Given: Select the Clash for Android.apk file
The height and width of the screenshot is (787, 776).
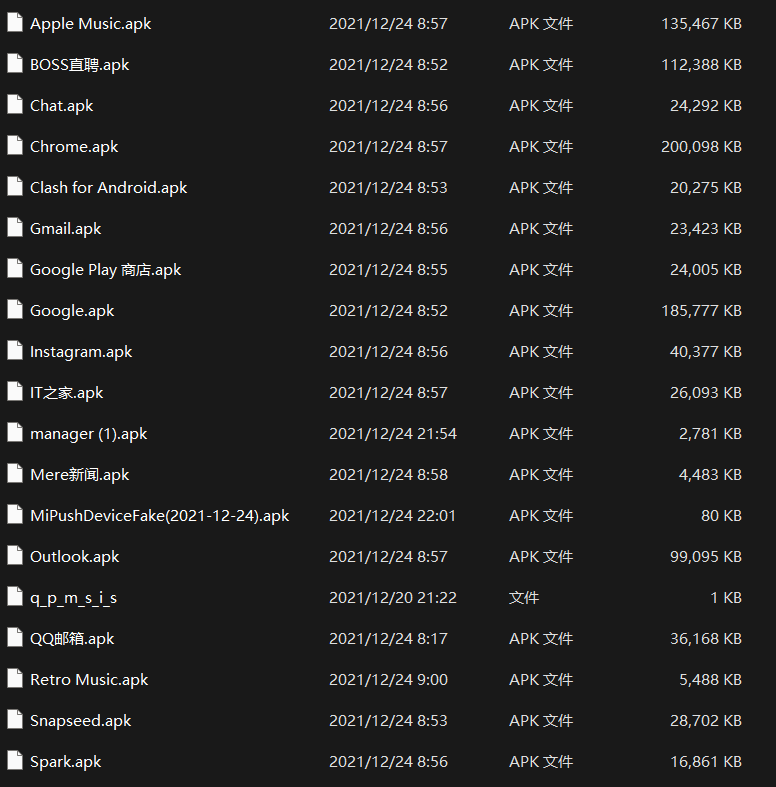Looking at the screenshot, I should tap(108, 188).
